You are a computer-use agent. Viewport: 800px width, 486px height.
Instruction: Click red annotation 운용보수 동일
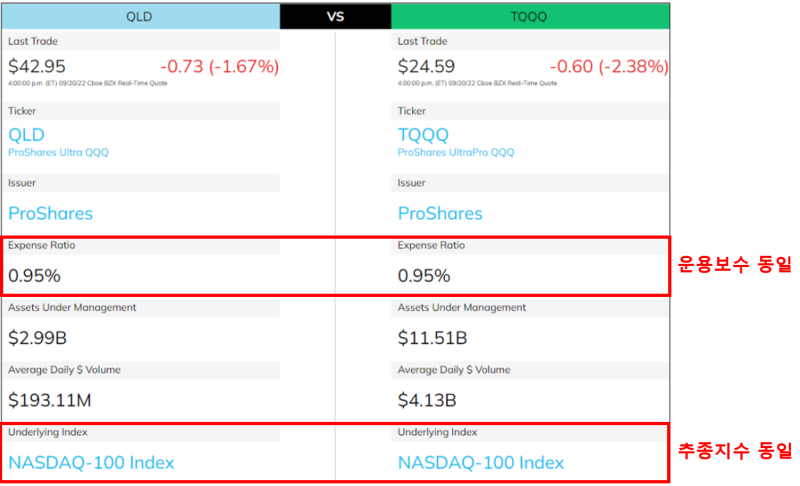(x=734, y=264)
